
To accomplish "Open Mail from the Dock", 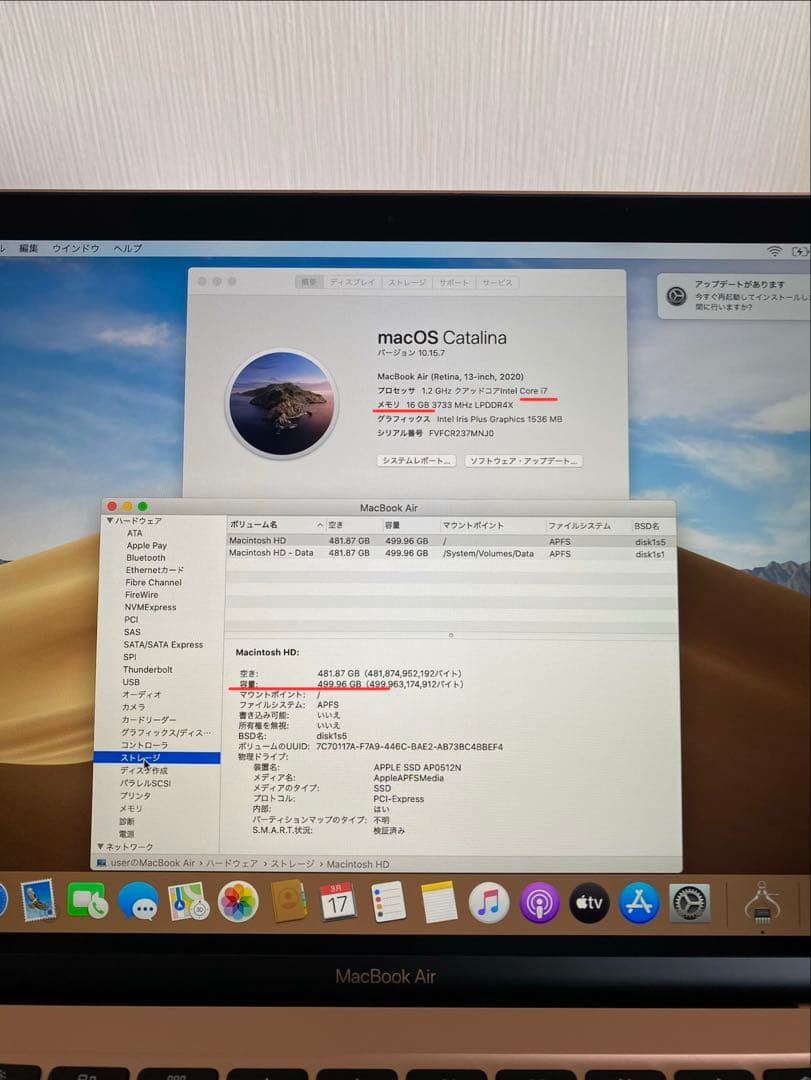I will pyautogui.click(x=38, y=903).
